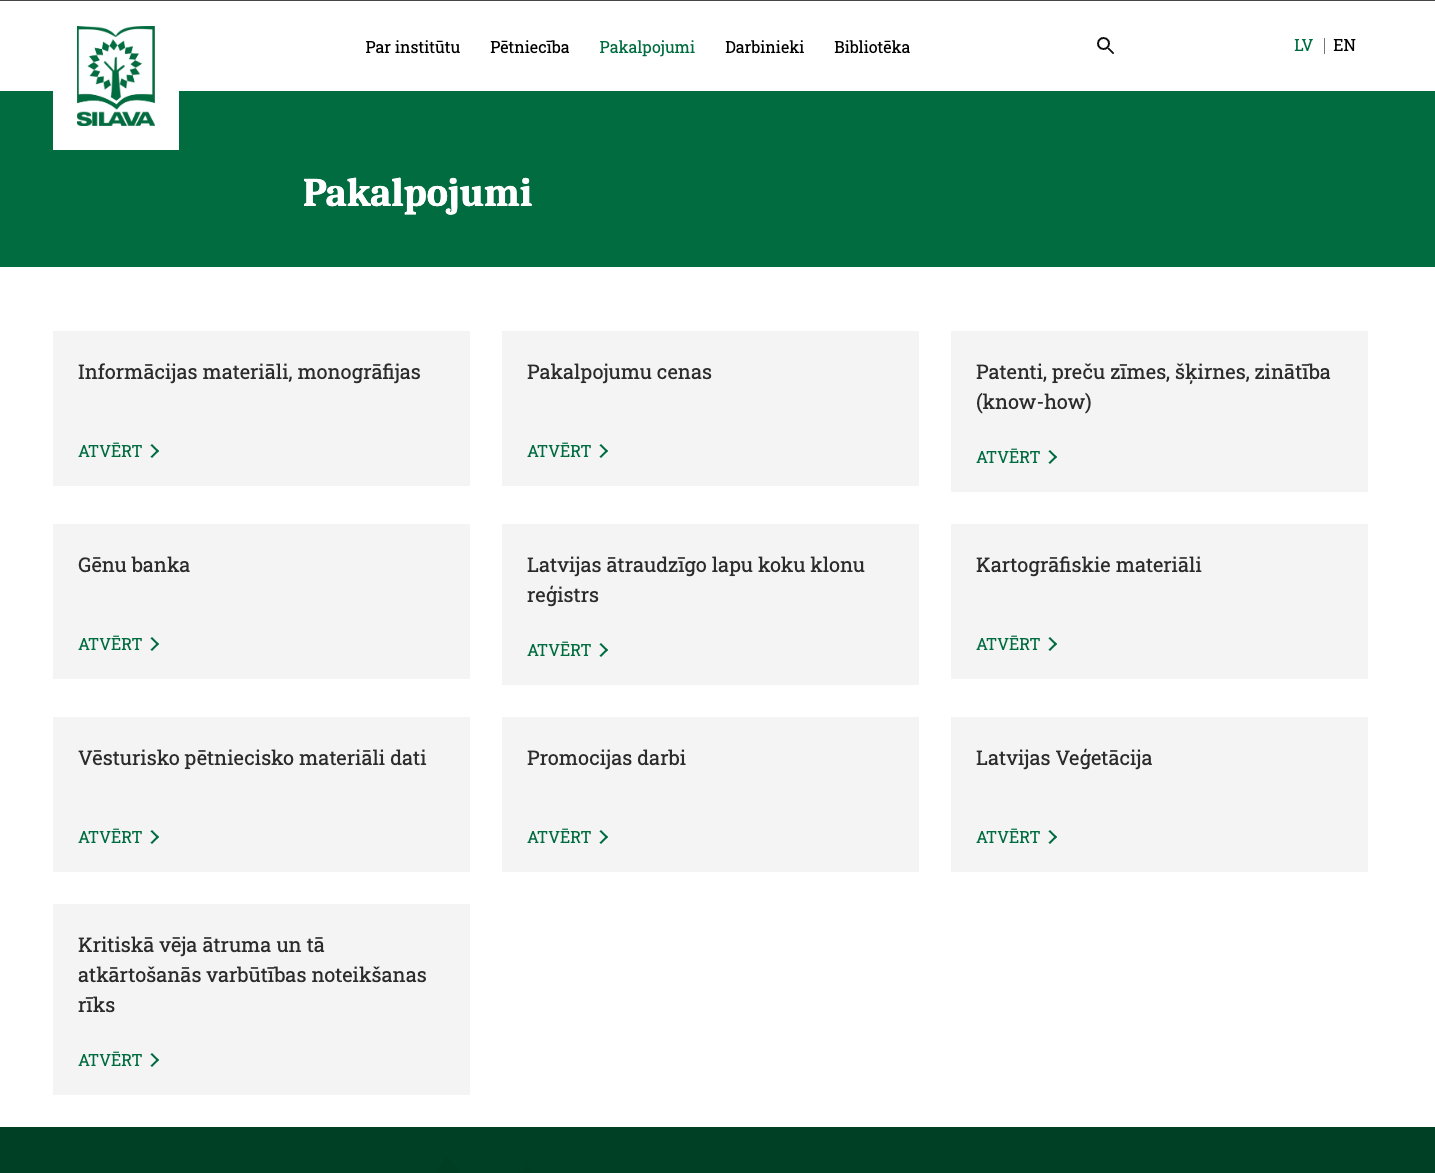This screenshot has width=1435, height=1173.
Task: Open the search magnifier icon
Action: [x=1105, y=45]
